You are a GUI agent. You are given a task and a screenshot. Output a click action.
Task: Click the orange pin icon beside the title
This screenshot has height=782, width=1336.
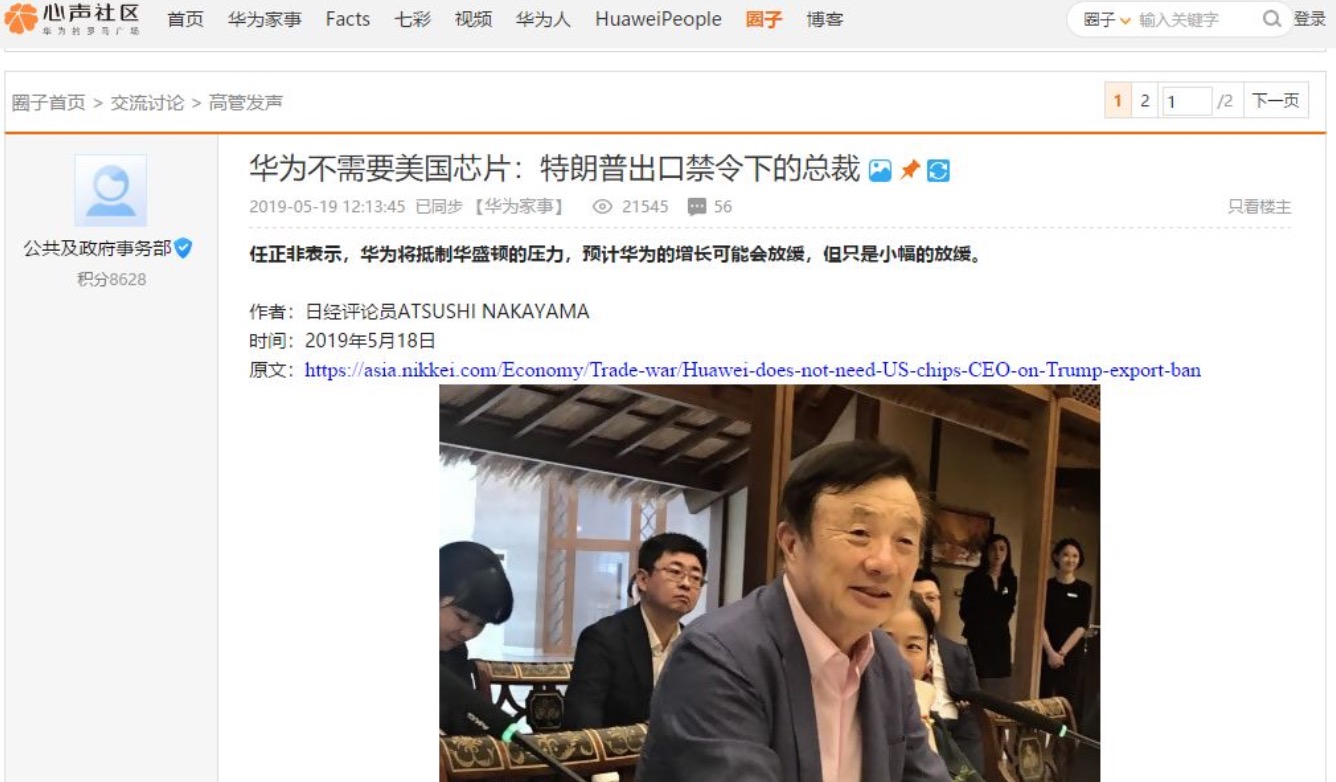(909, 171)
